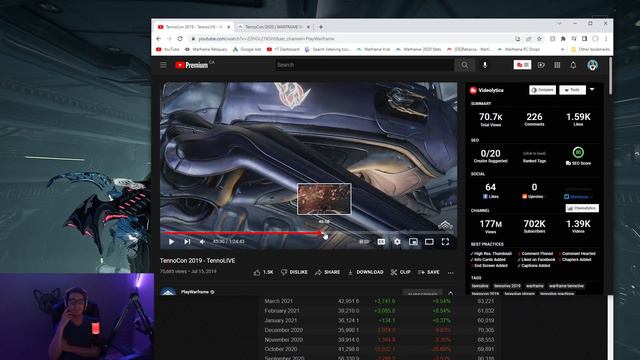The image size is (640, 360).
Task: Like the video with thumbs up
Action: (x=263, y=272)
